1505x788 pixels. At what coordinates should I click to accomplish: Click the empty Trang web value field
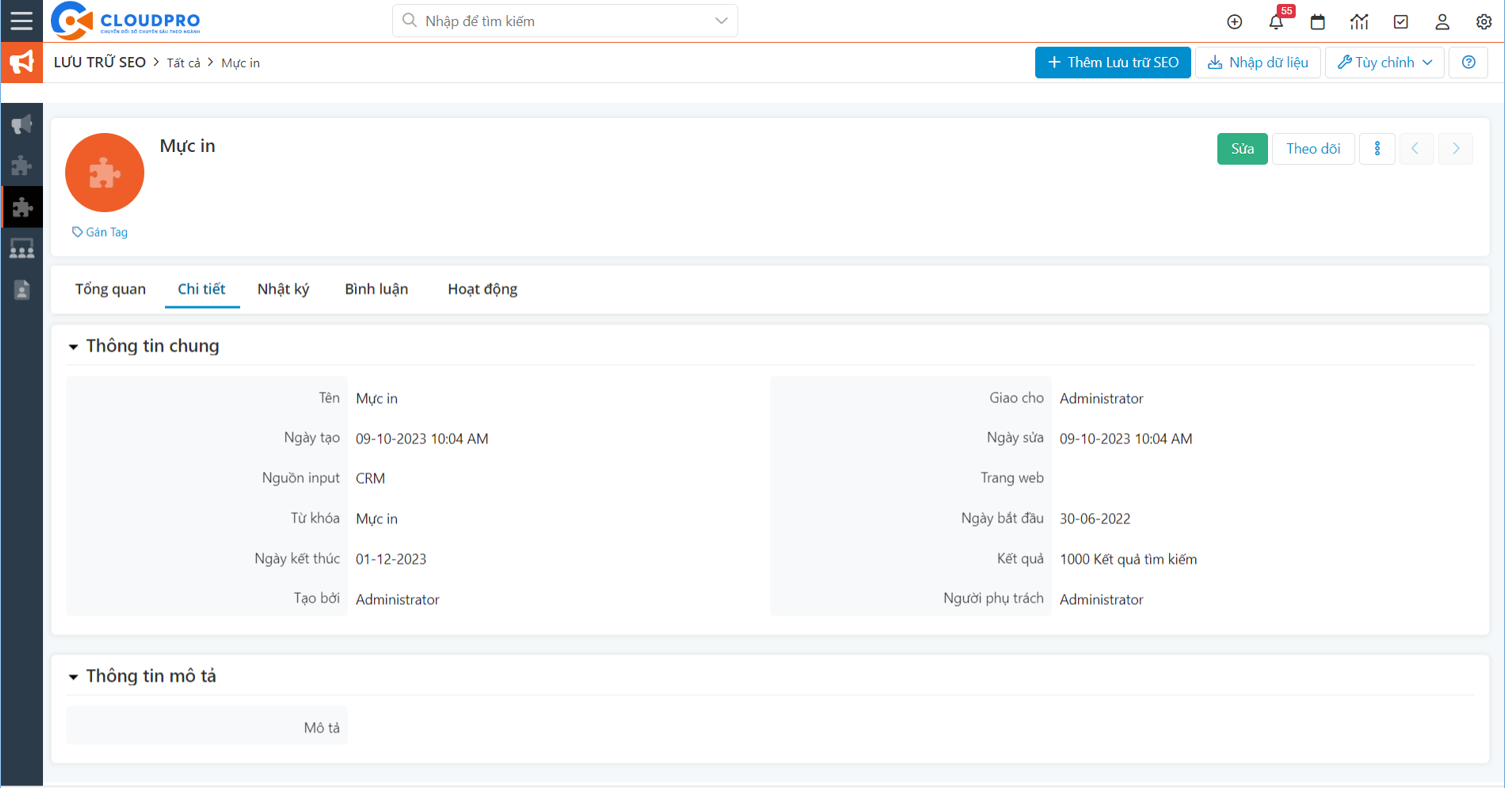(1262, 478)
